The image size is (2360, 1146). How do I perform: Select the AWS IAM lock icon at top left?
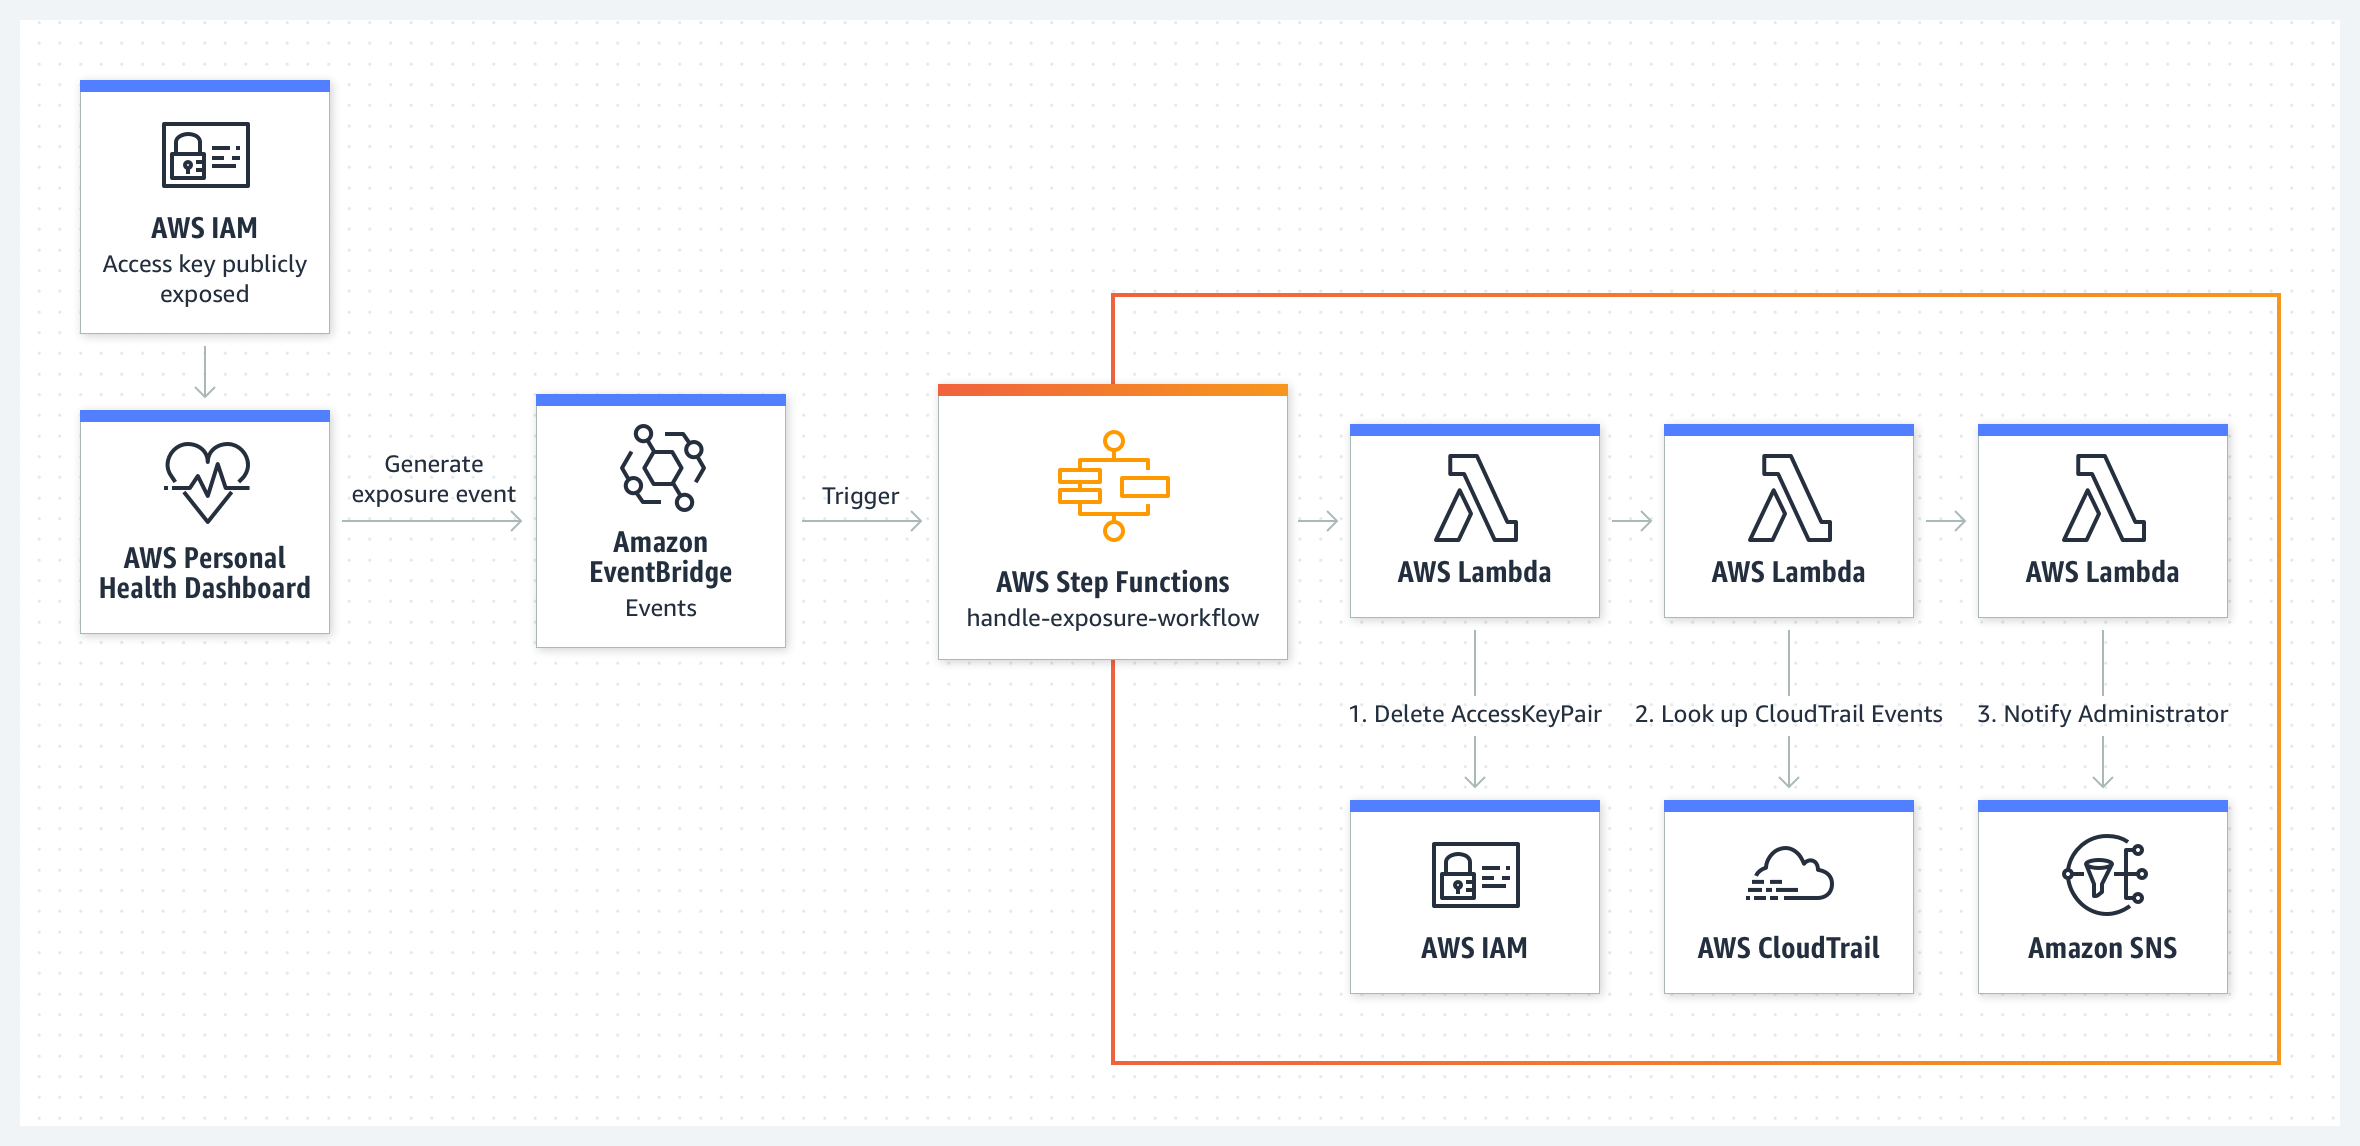pos(204,155)
